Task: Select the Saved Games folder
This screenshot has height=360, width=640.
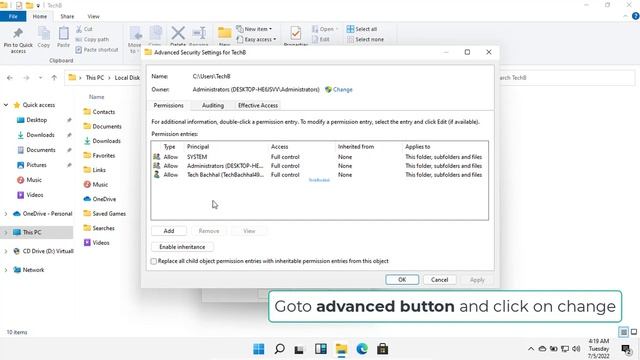Action: [109, 213]
